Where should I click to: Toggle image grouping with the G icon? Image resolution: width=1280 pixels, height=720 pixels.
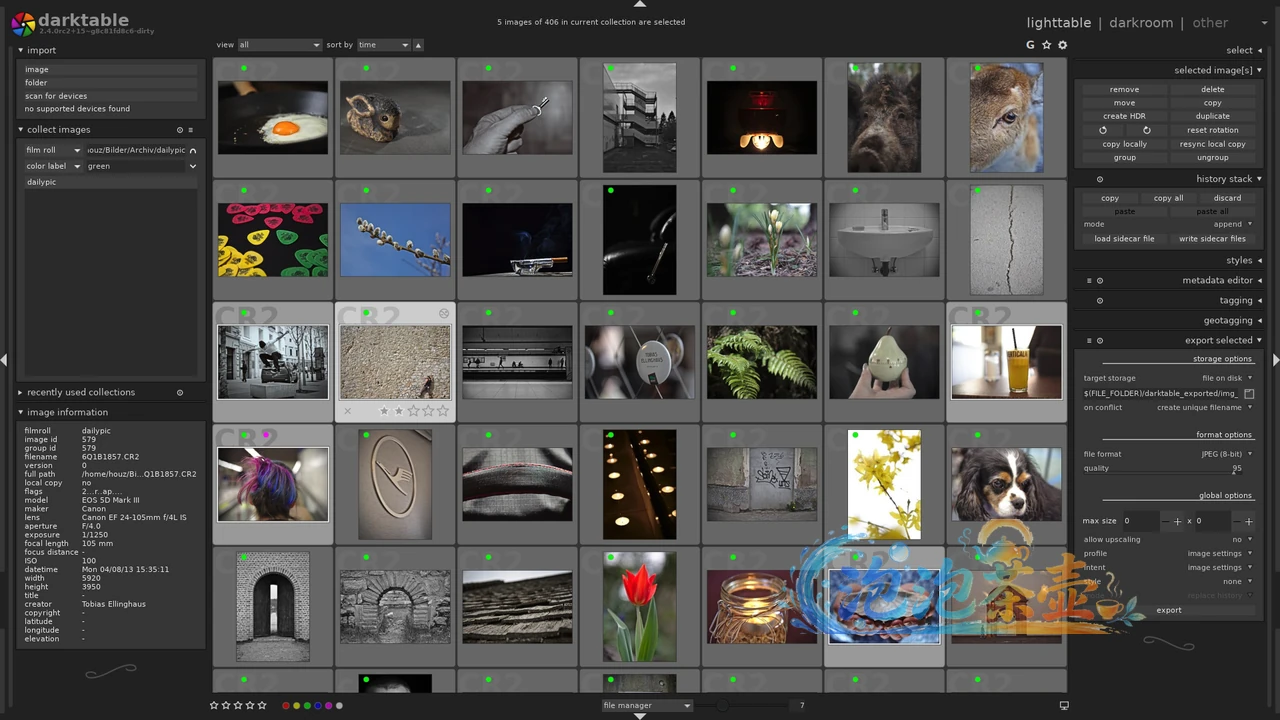pyautogui.click(x=1030, y=45)
